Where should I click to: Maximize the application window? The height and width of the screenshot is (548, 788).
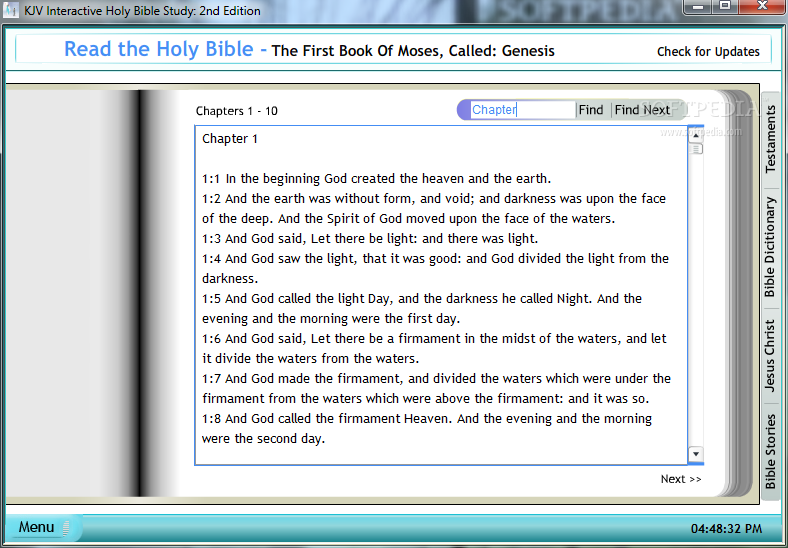click(725, 7)
